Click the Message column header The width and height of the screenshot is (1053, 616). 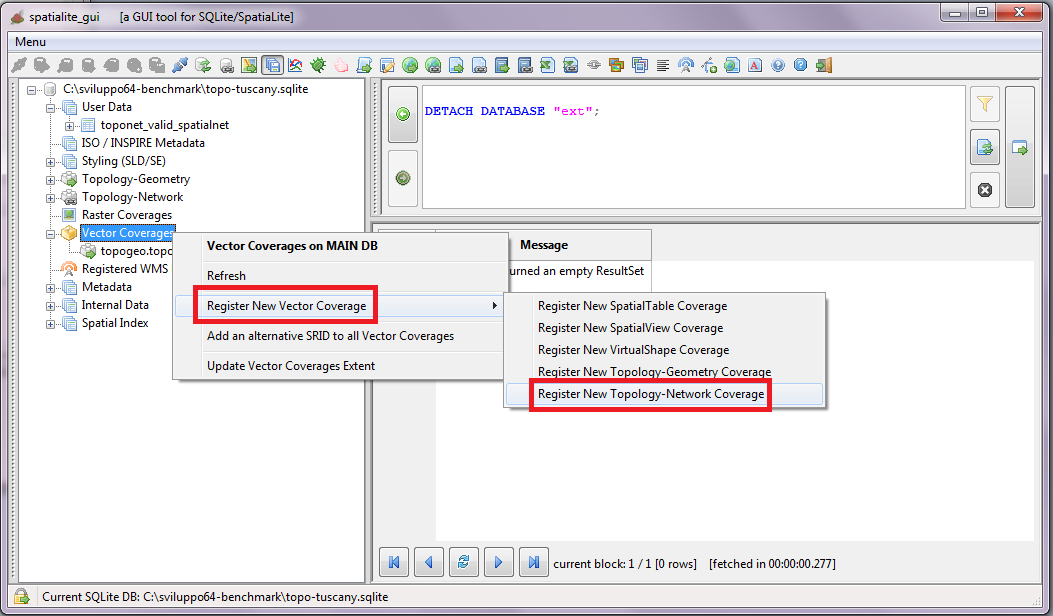(544, 245)
